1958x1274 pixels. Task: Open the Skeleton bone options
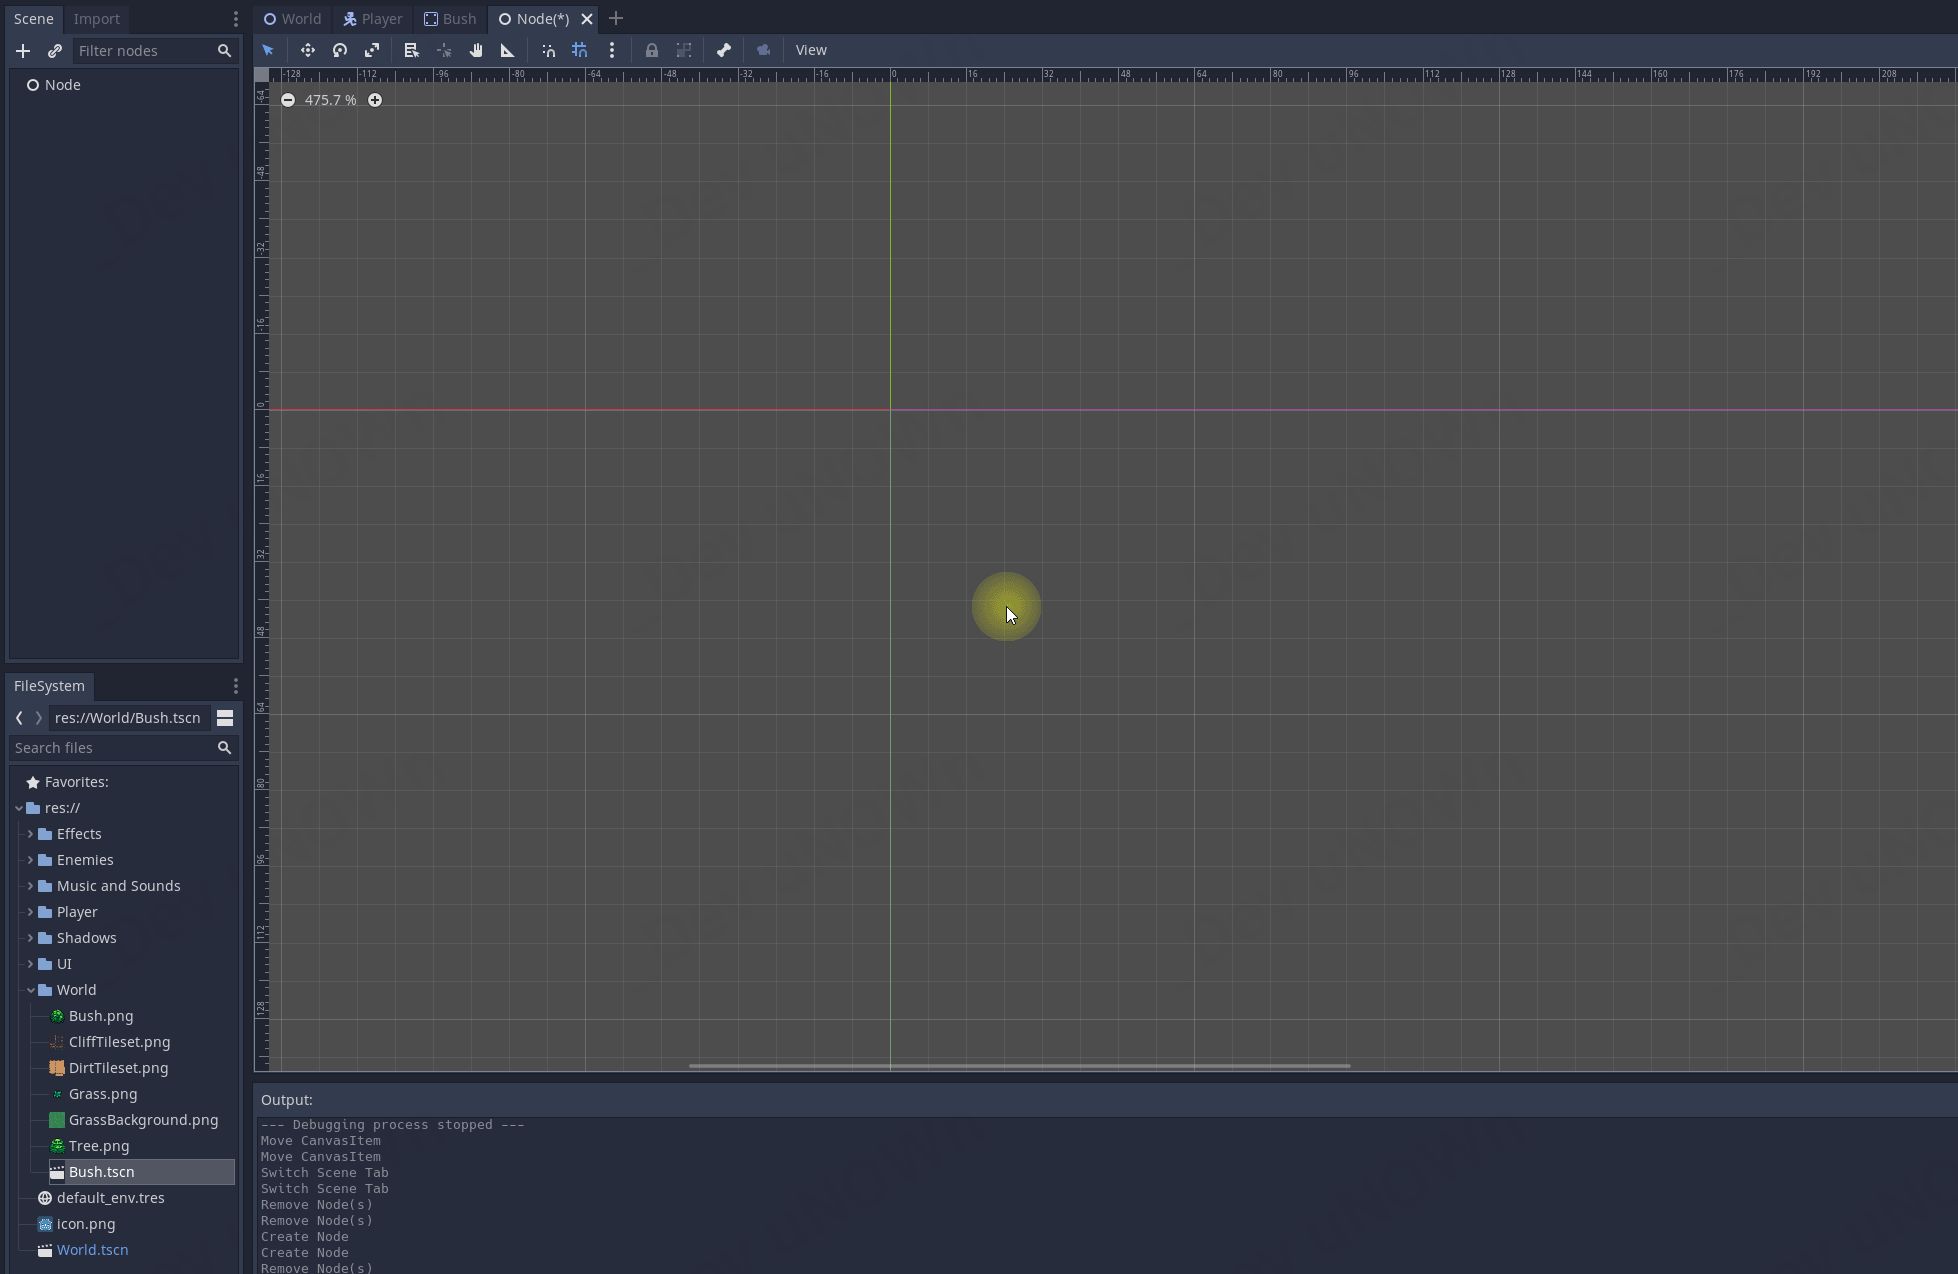[724, 50]
